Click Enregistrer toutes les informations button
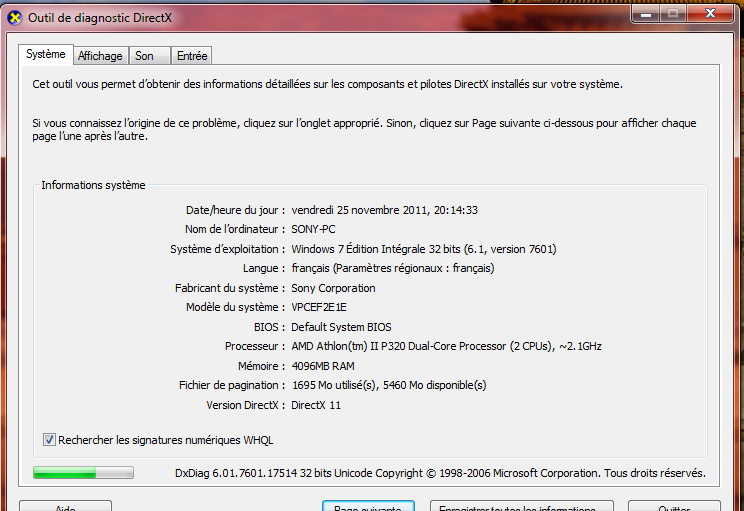This screenshot has width=744, height=511. 521,506
